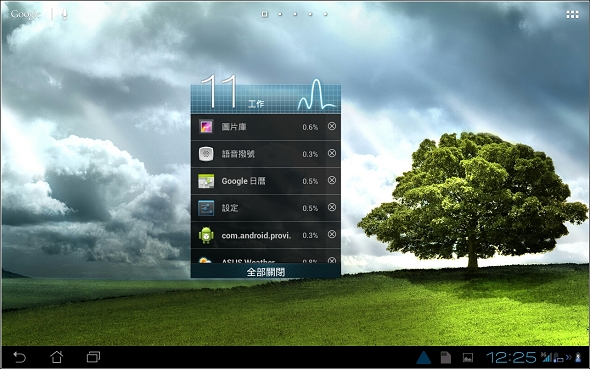Close the ASUS Weather task
The width and height of the screenshot is (590, 369).
(x=331, y=260)
